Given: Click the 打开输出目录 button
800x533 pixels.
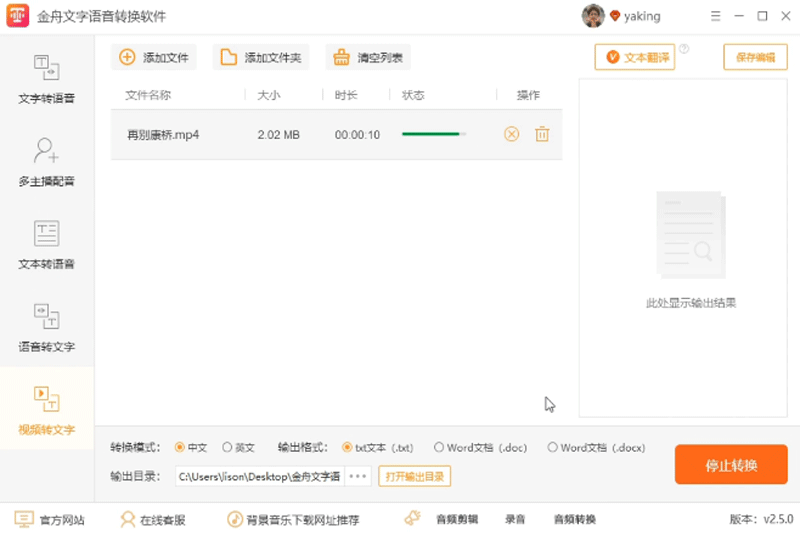Looking at the screenshot, I should [414, 476].
